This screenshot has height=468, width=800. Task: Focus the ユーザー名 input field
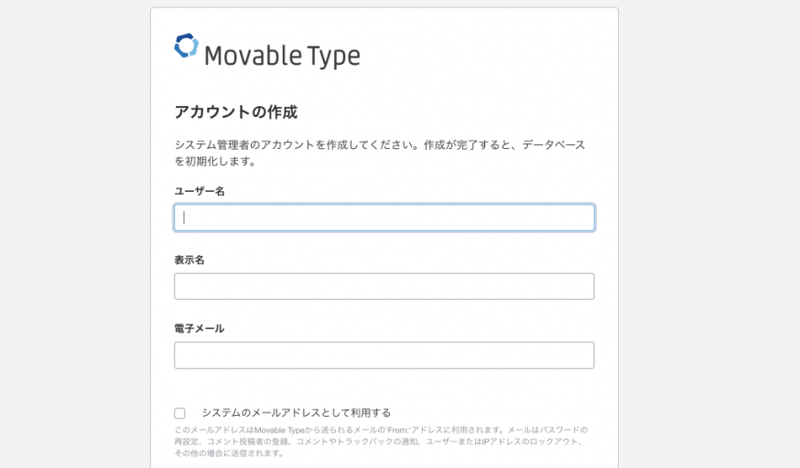384,217
